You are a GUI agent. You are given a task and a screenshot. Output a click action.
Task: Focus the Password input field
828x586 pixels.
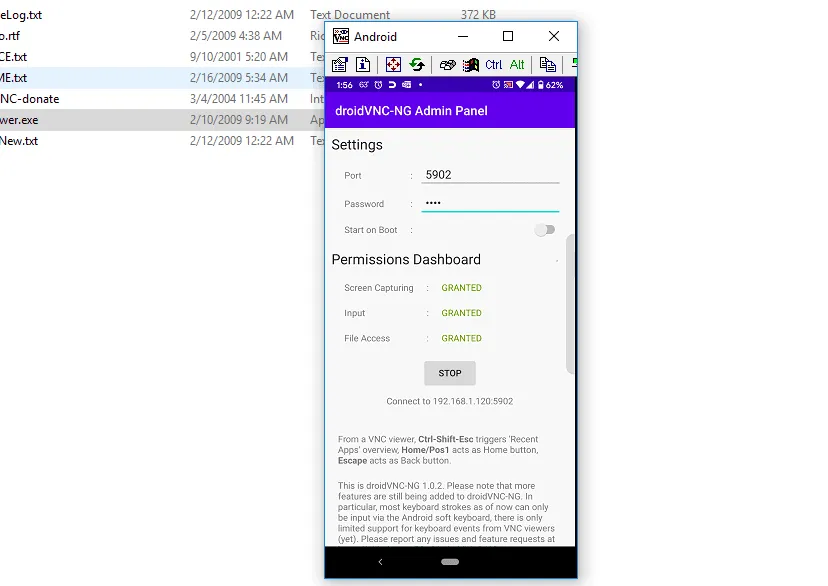click(490, 203)
